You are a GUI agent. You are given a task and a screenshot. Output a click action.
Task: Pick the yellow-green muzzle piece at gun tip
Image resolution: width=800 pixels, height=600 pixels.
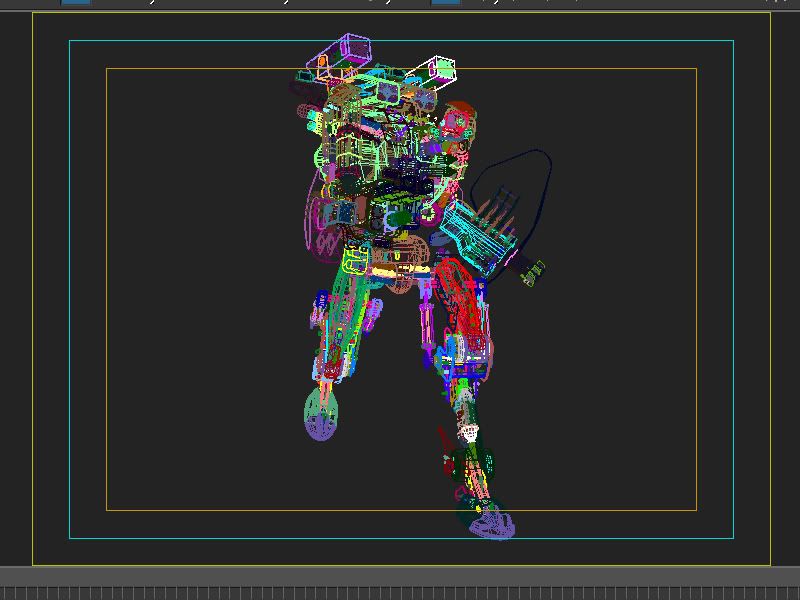532,271
